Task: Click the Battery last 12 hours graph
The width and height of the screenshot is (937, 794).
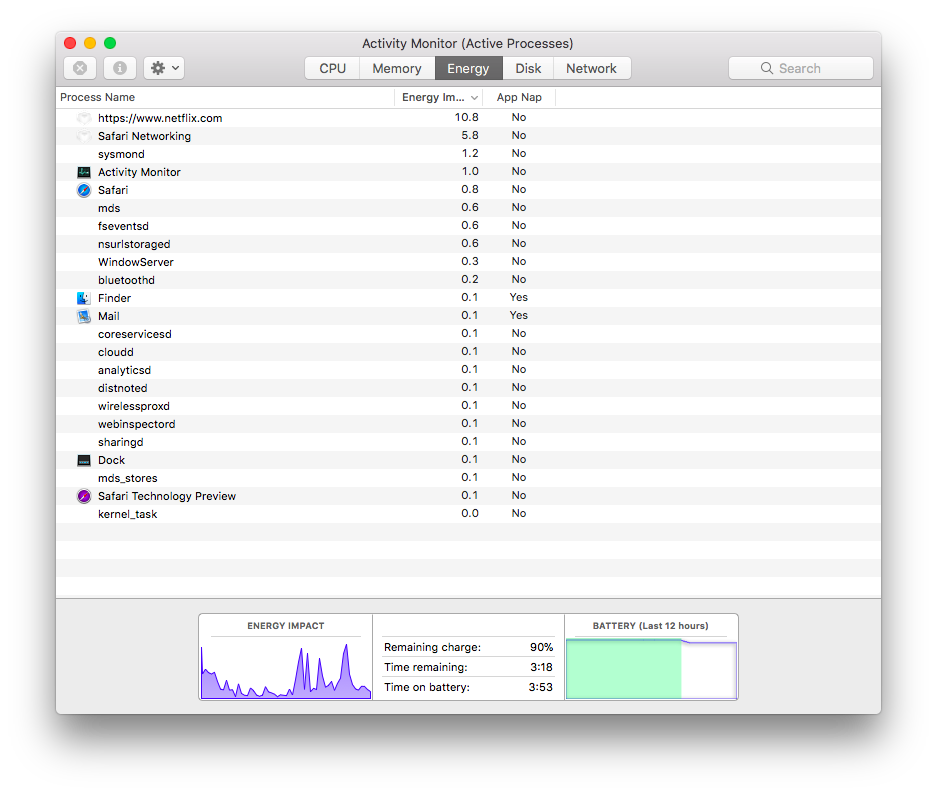Action: (651, 669)
